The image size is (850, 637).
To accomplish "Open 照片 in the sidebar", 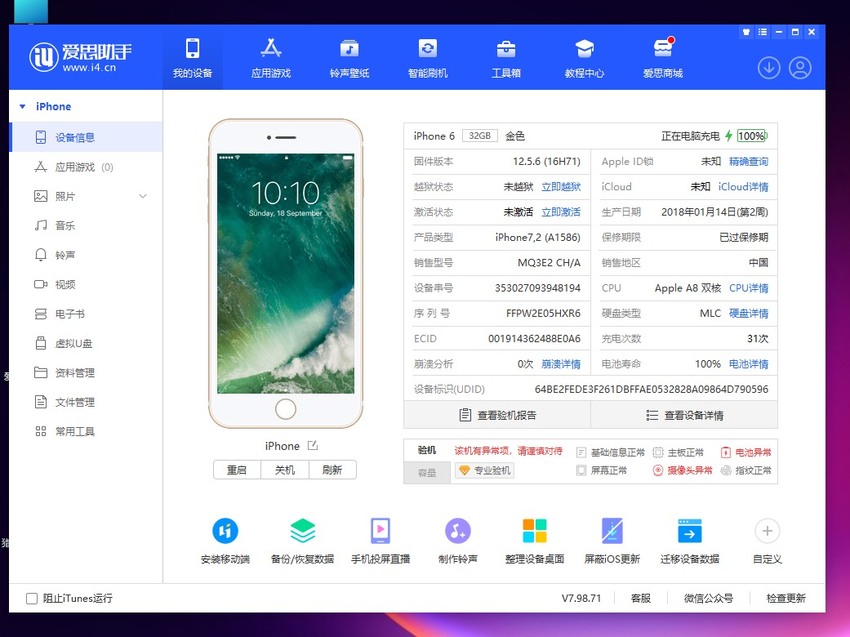I will [86, 196].
